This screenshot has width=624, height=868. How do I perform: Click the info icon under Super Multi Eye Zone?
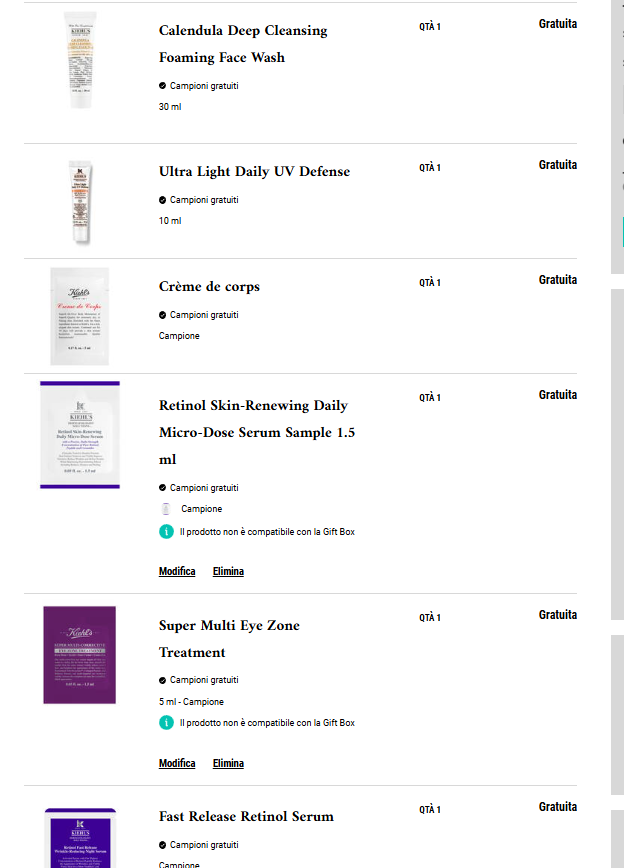click(x=166, y=722)
